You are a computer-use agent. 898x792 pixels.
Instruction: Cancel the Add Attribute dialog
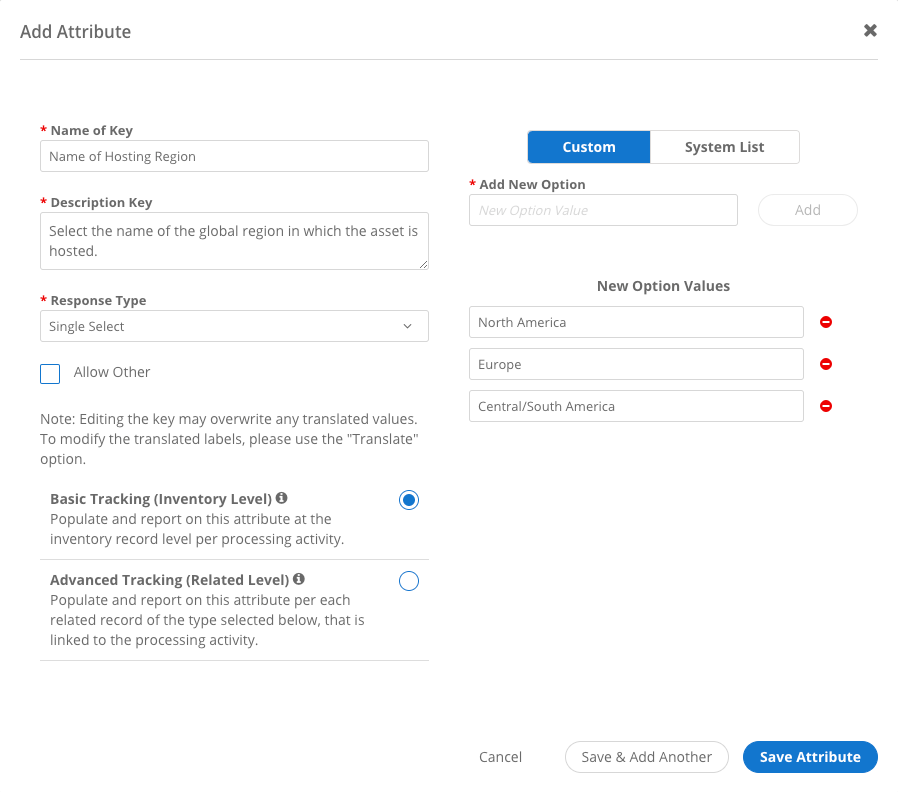[500, 757]
